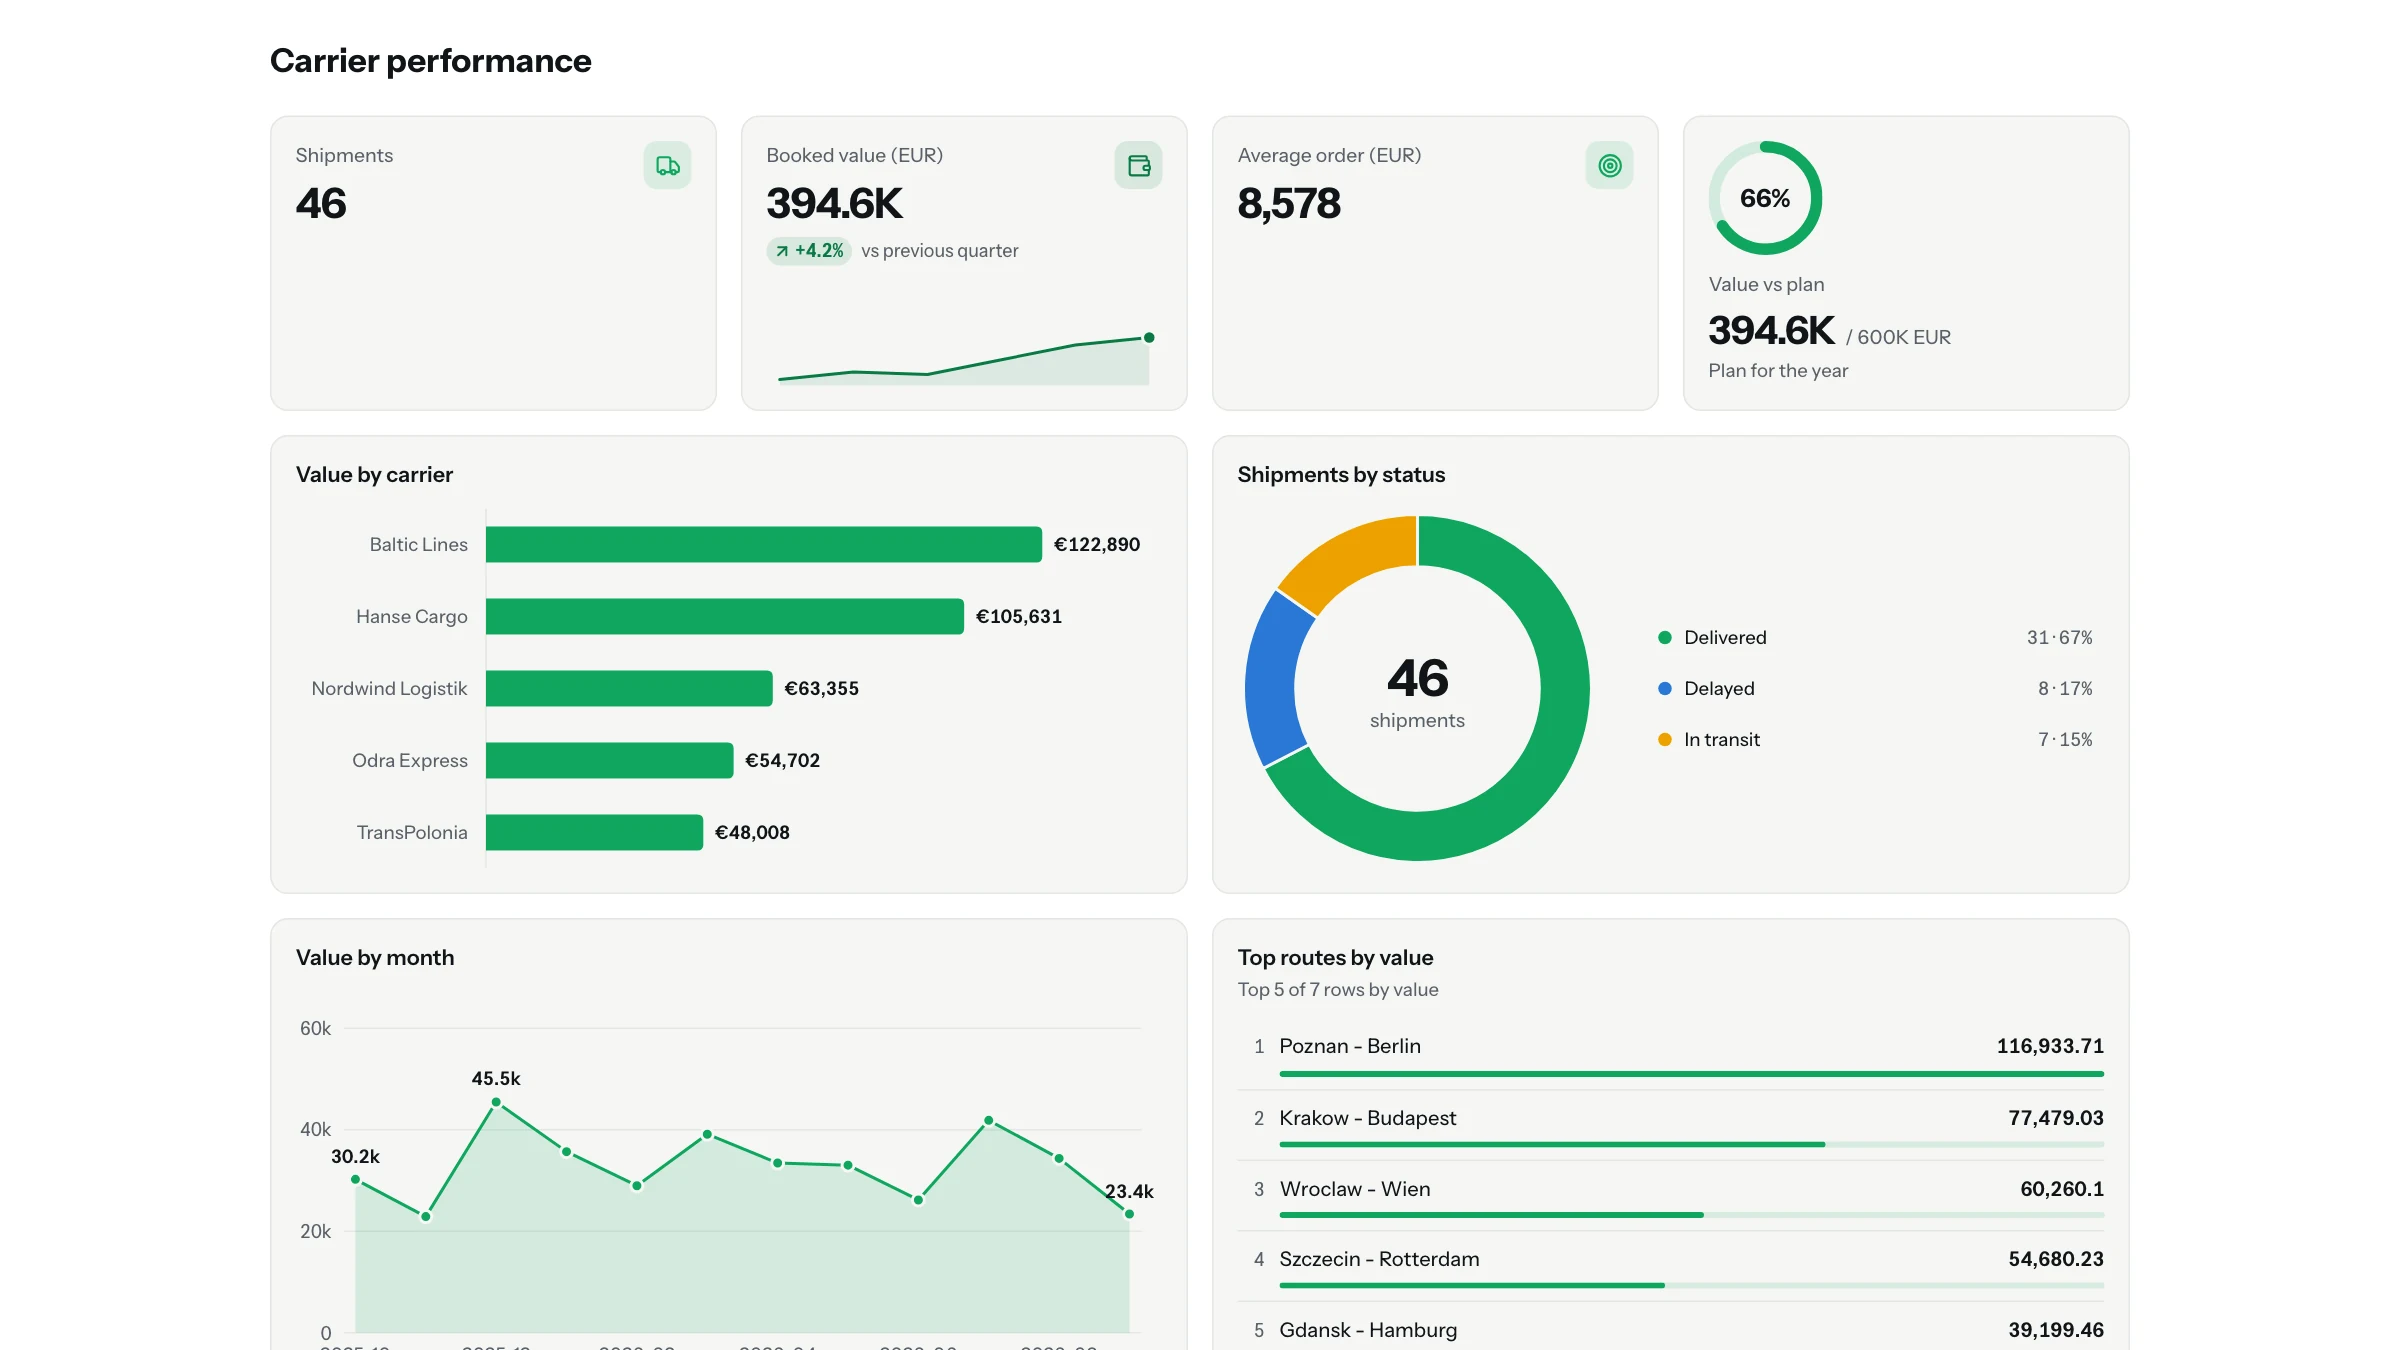Click the 7 · 15% legend value
The width and height of the screenshot is (2400, 1350).
click(2066, 740)
